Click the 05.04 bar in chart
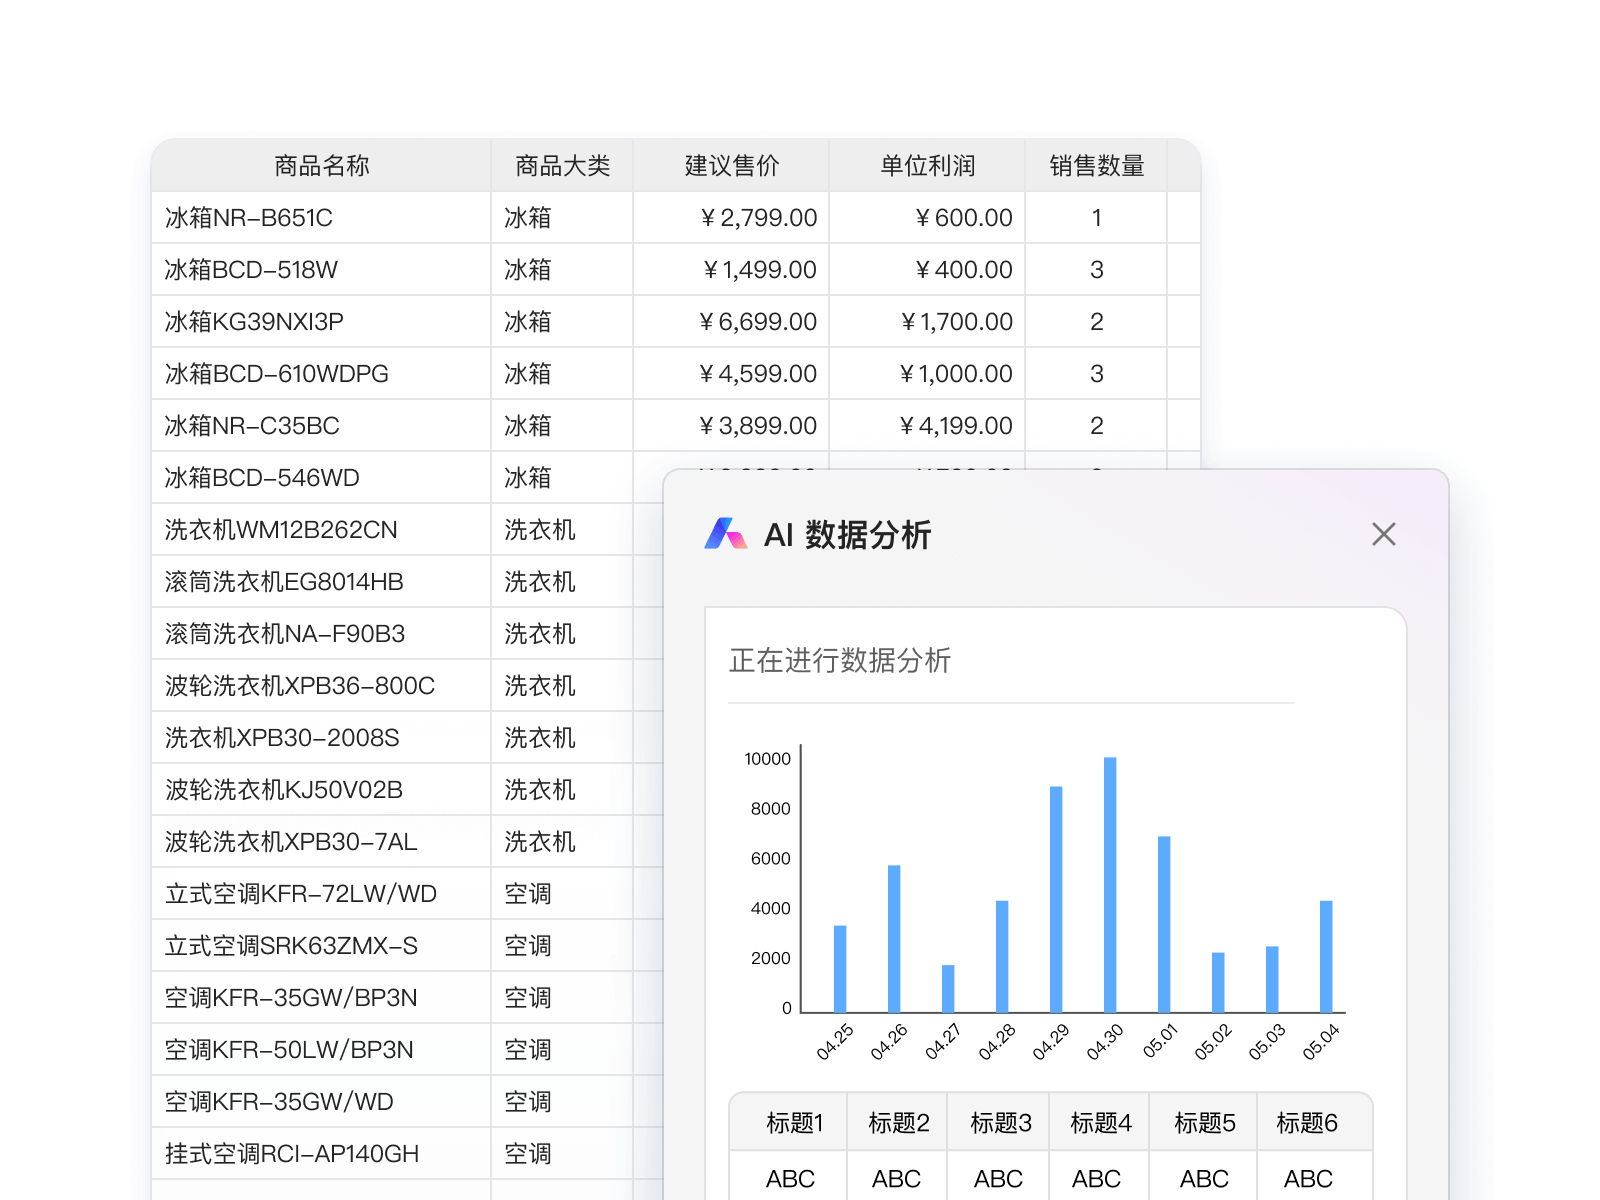 pos(1326,957)
